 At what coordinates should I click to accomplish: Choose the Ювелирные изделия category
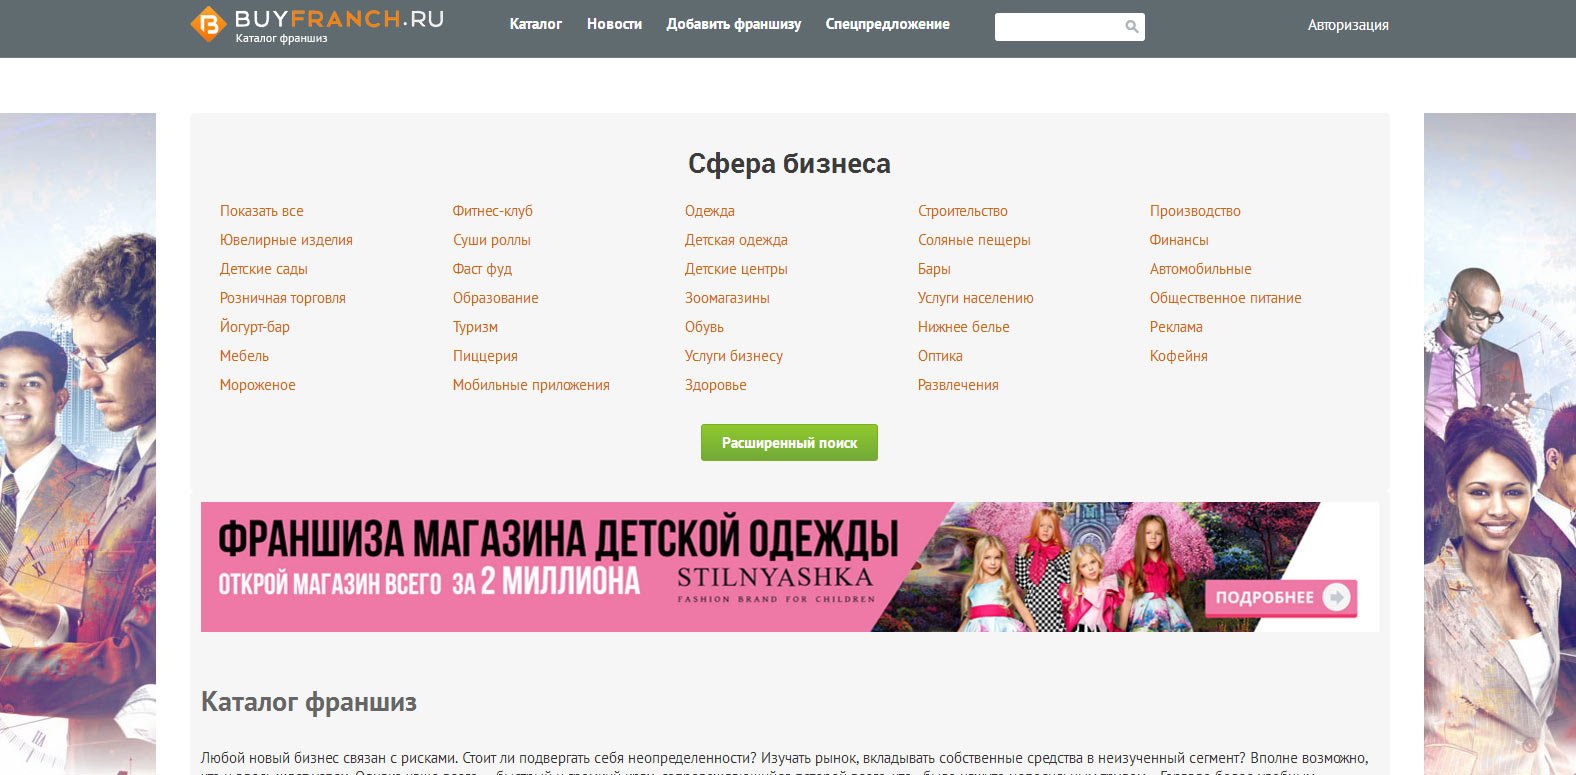pyautogui.click(x=286, y=240)
